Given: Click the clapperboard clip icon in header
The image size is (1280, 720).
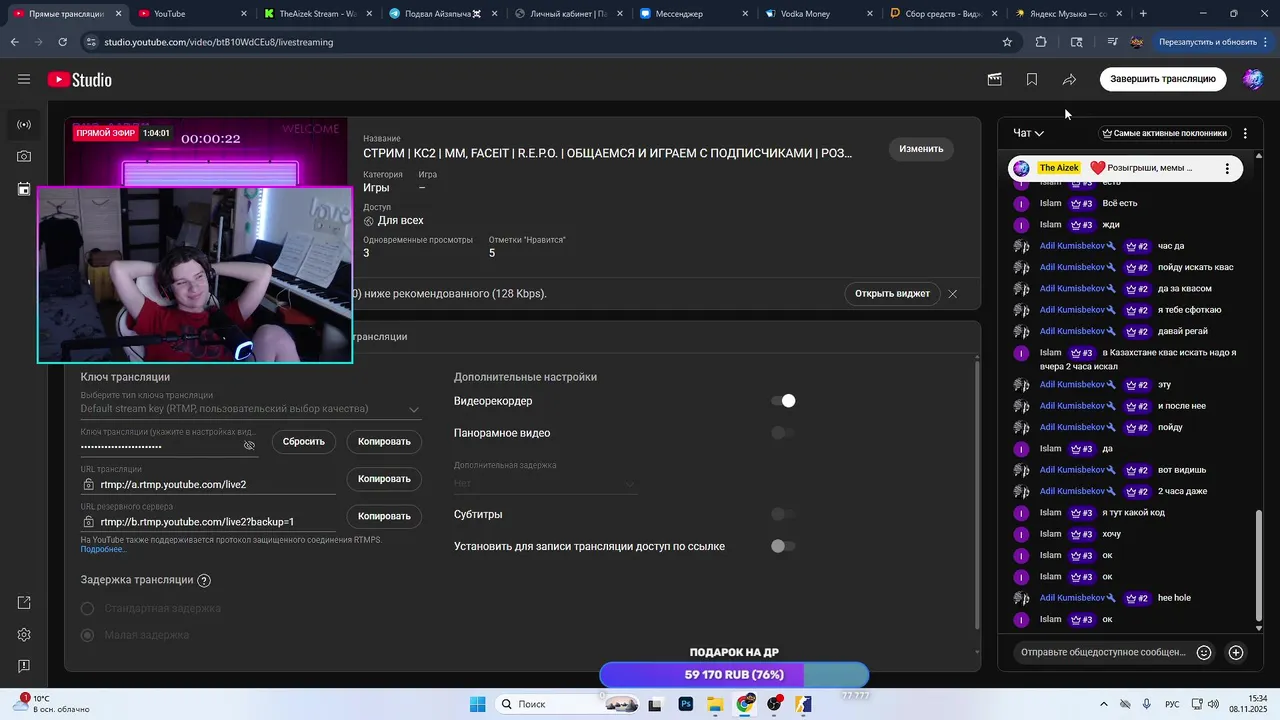Looking at the screenshot, I should click(994, 79).
